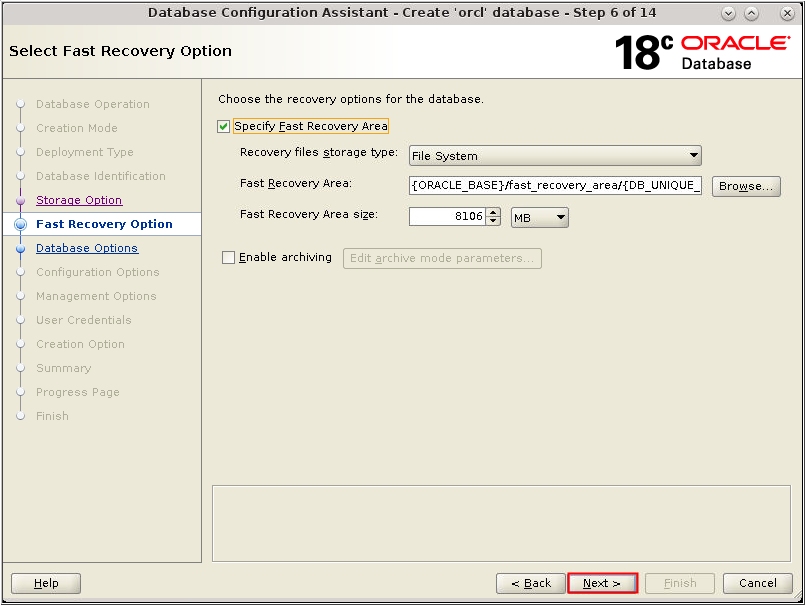
Task: Open Help for this step
Action: coord(46,583)
